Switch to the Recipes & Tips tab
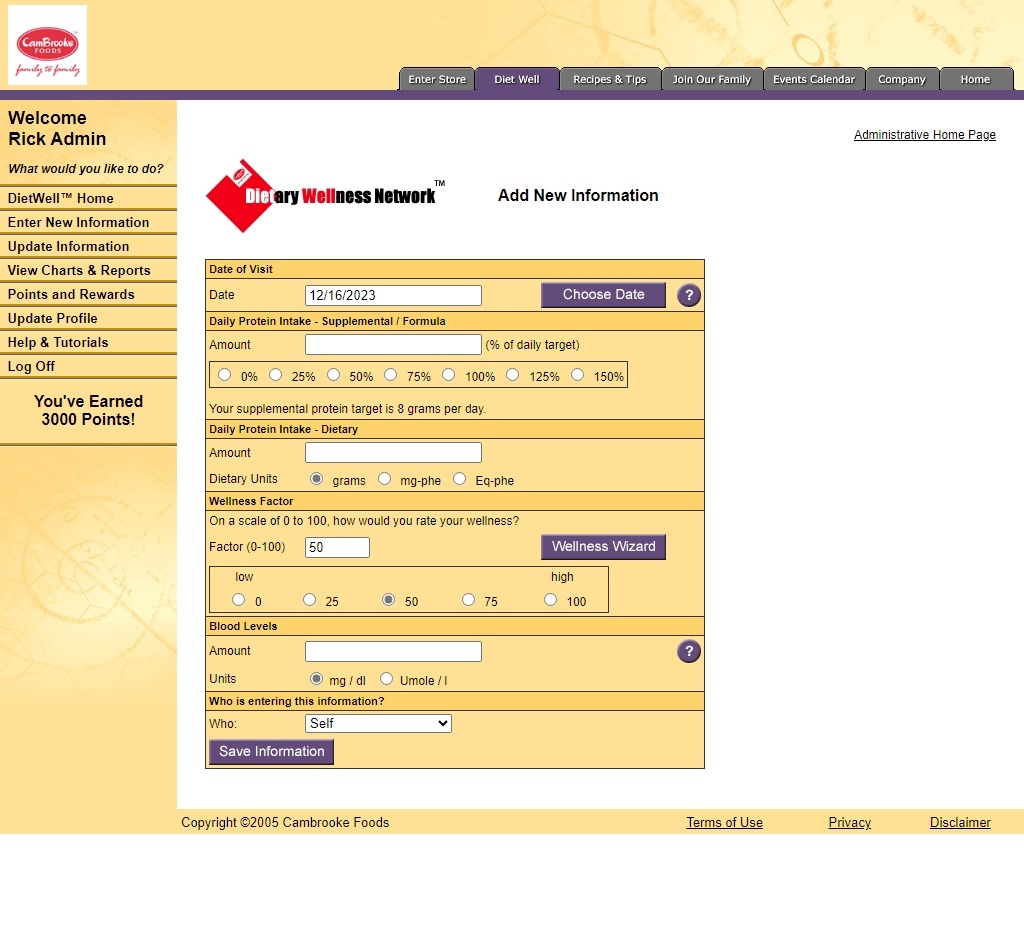This screenshot has height=932, width=1024. coord(609,80)
